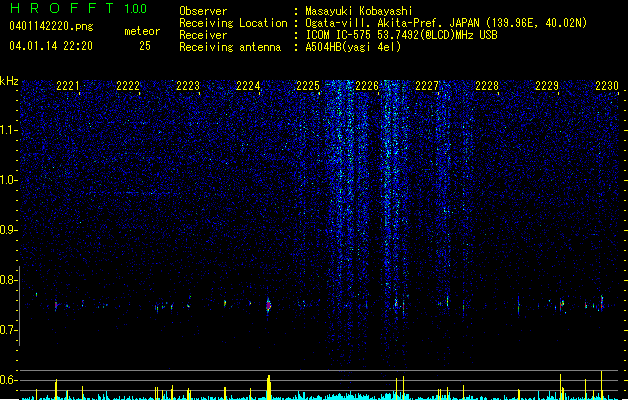
Task: Click the HROFFT 1.0.0 title text
Action: tap(78, 8)
